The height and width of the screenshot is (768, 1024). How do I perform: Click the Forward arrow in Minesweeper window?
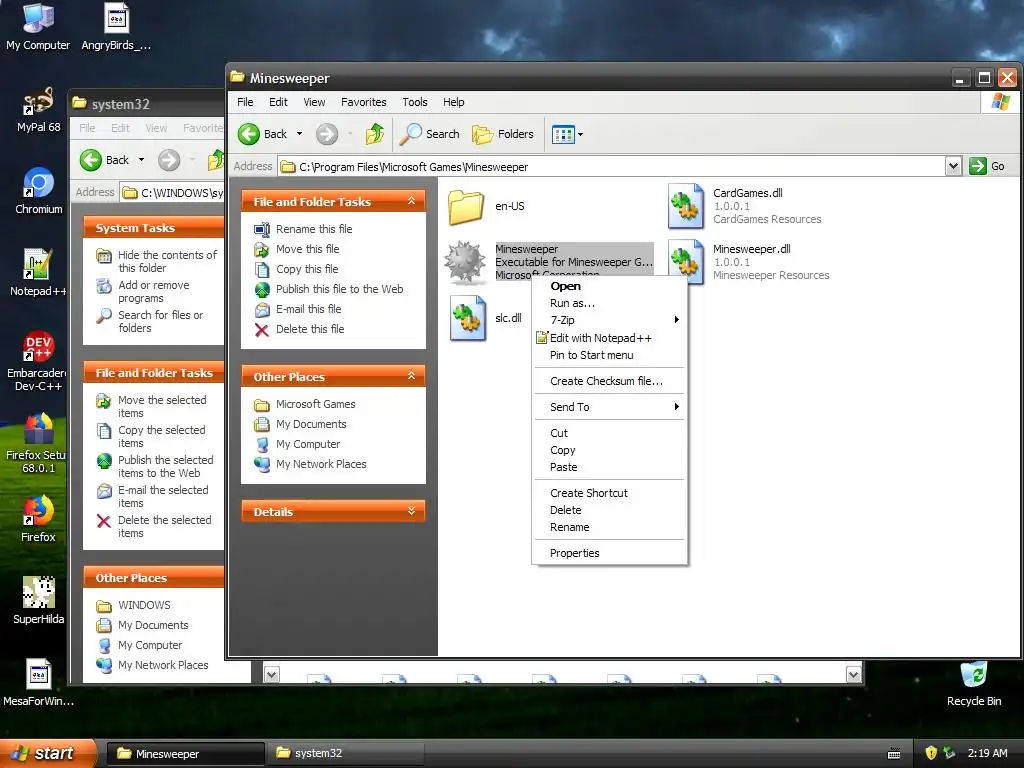327,134
